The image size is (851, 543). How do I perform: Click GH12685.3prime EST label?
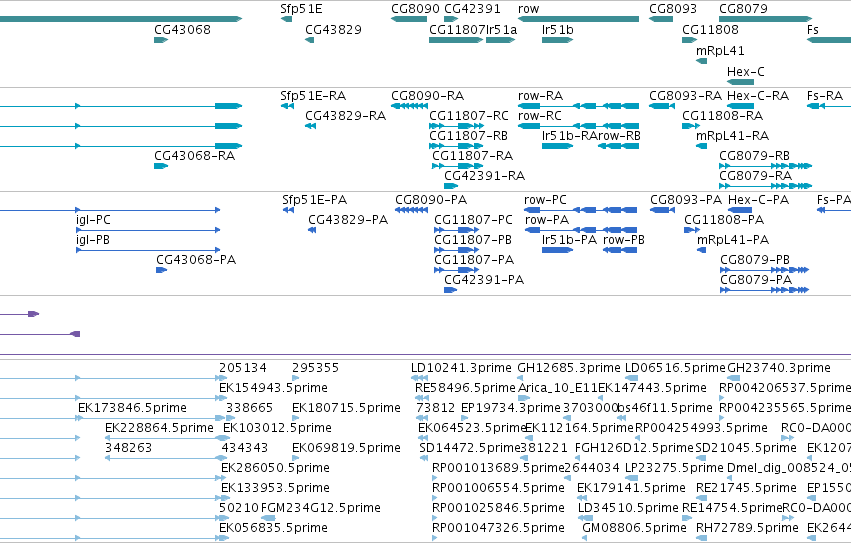tap(568, 368)
